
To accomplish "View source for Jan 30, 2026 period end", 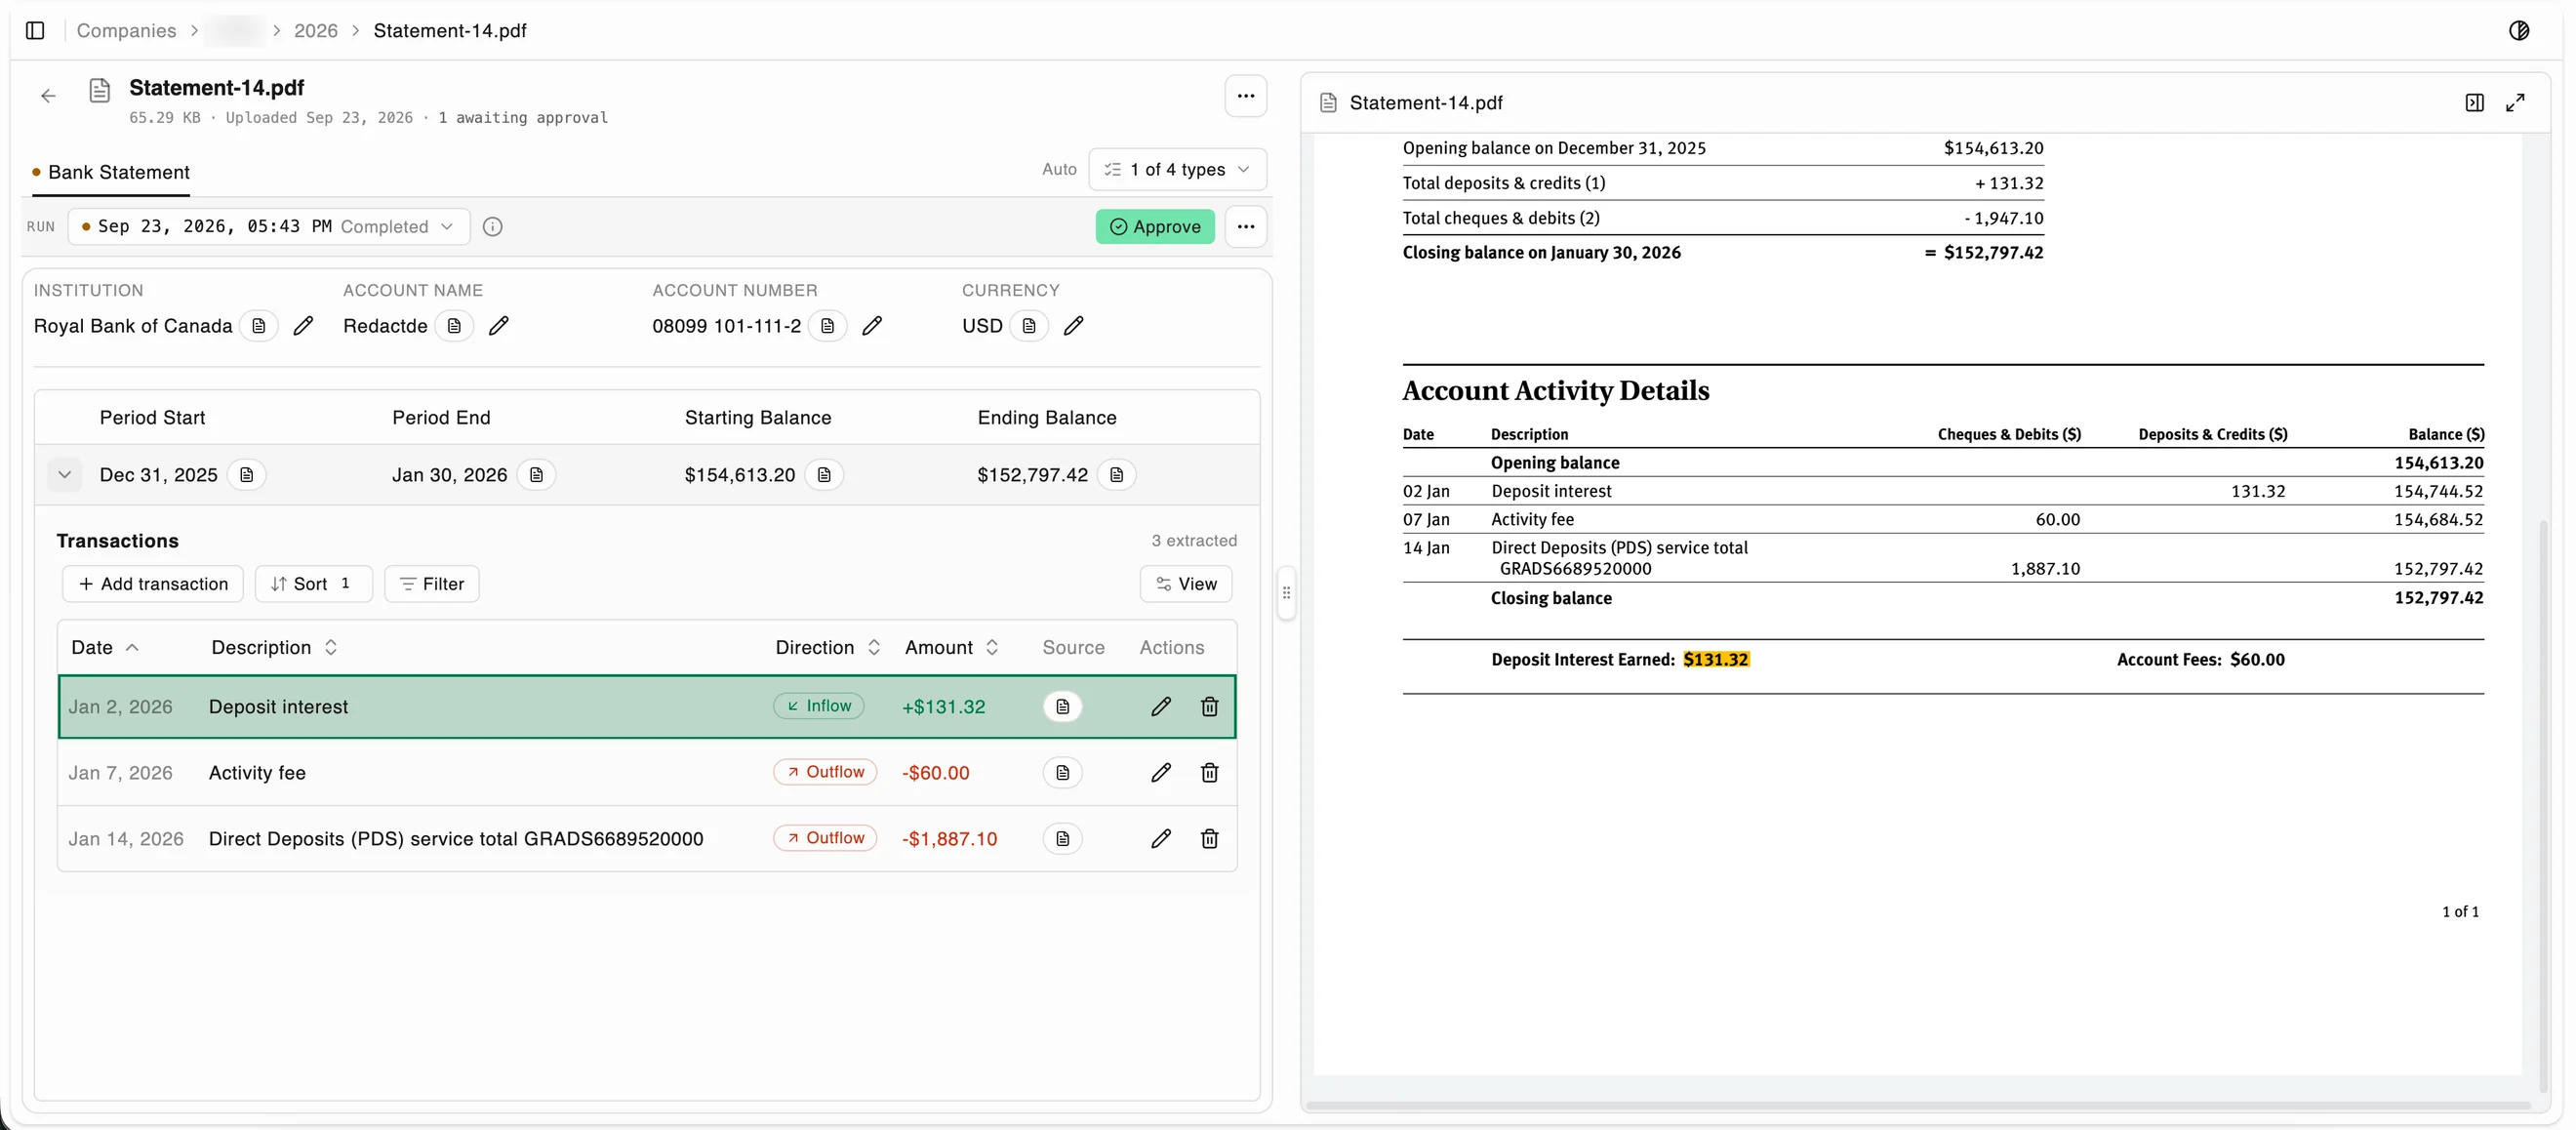I will click(x=536, y=475).
